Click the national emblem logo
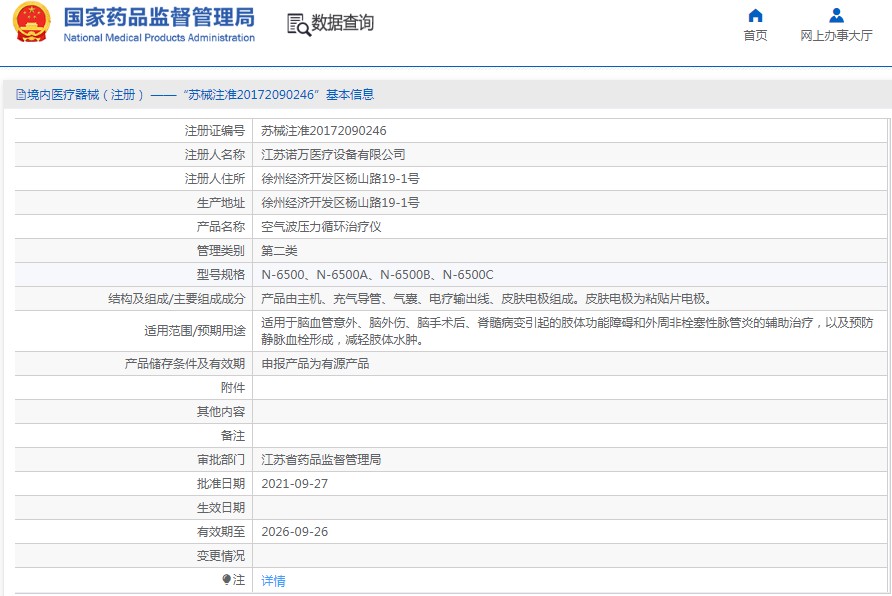Image resolution: width=892 pixels, height=596 pixels. click(x=31, y=23)
